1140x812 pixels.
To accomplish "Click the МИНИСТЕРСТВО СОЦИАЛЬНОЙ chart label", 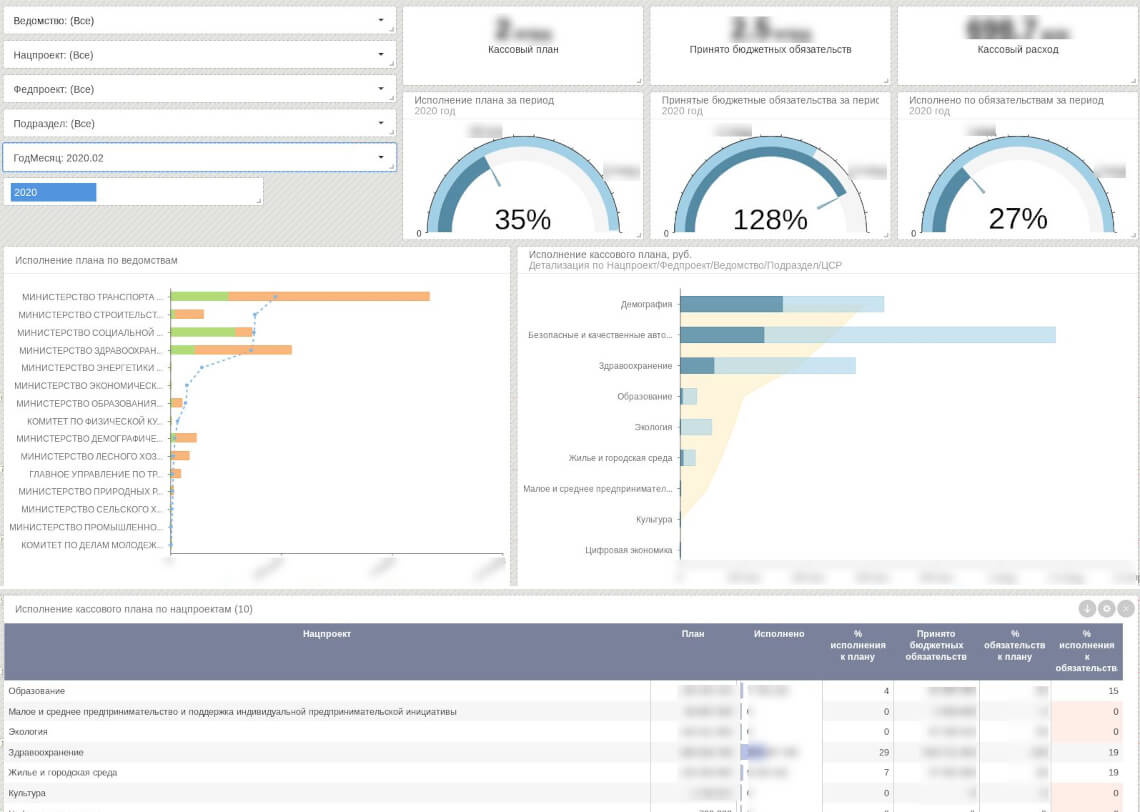I will (x=90, y=332).
